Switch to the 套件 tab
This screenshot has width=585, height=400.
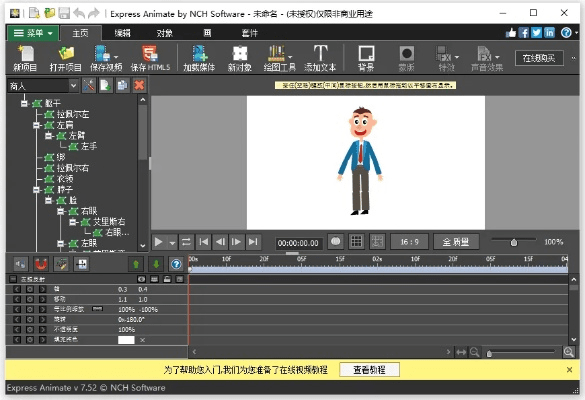coord(250,33)
